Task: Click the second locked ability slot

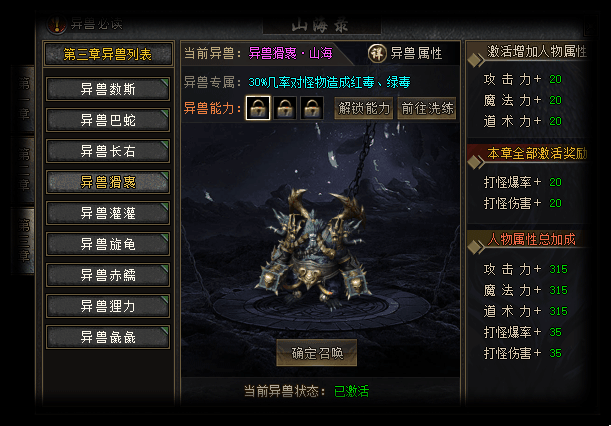Action: 285,108
